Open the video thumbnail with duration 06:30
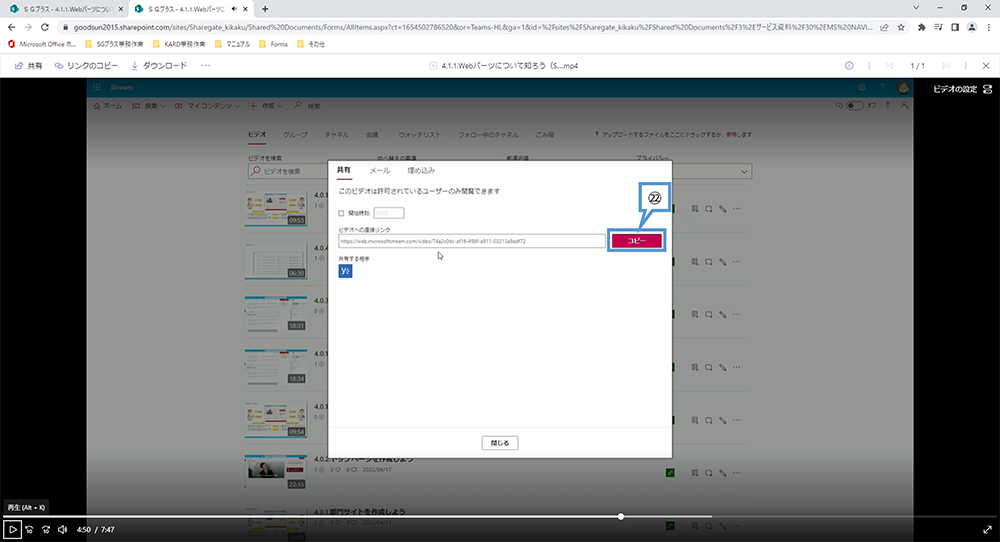 tap(276, 260)
